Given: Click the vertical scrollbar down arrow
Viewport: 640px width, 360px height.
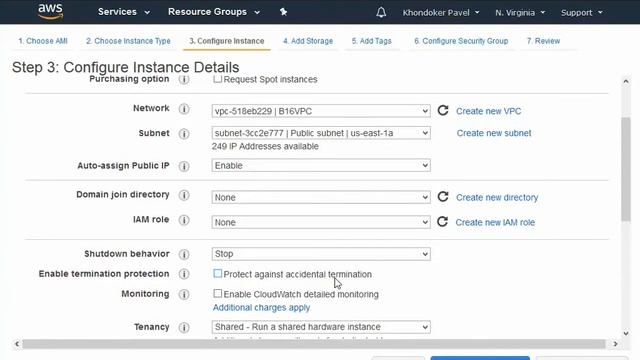Looking at the screenshot, I should (626, 333).
